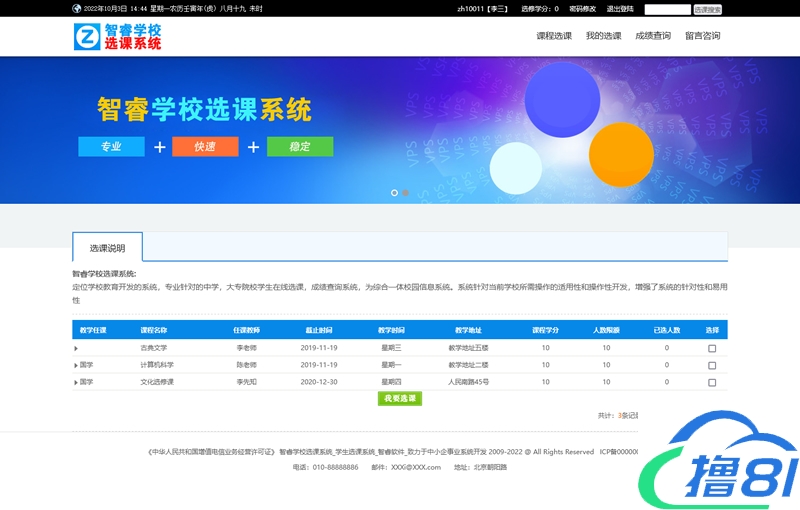The width and height of the screenshot is (800, 510).
Task: Expand the 计算机科学 row triangle
Action: pos(76,365)
